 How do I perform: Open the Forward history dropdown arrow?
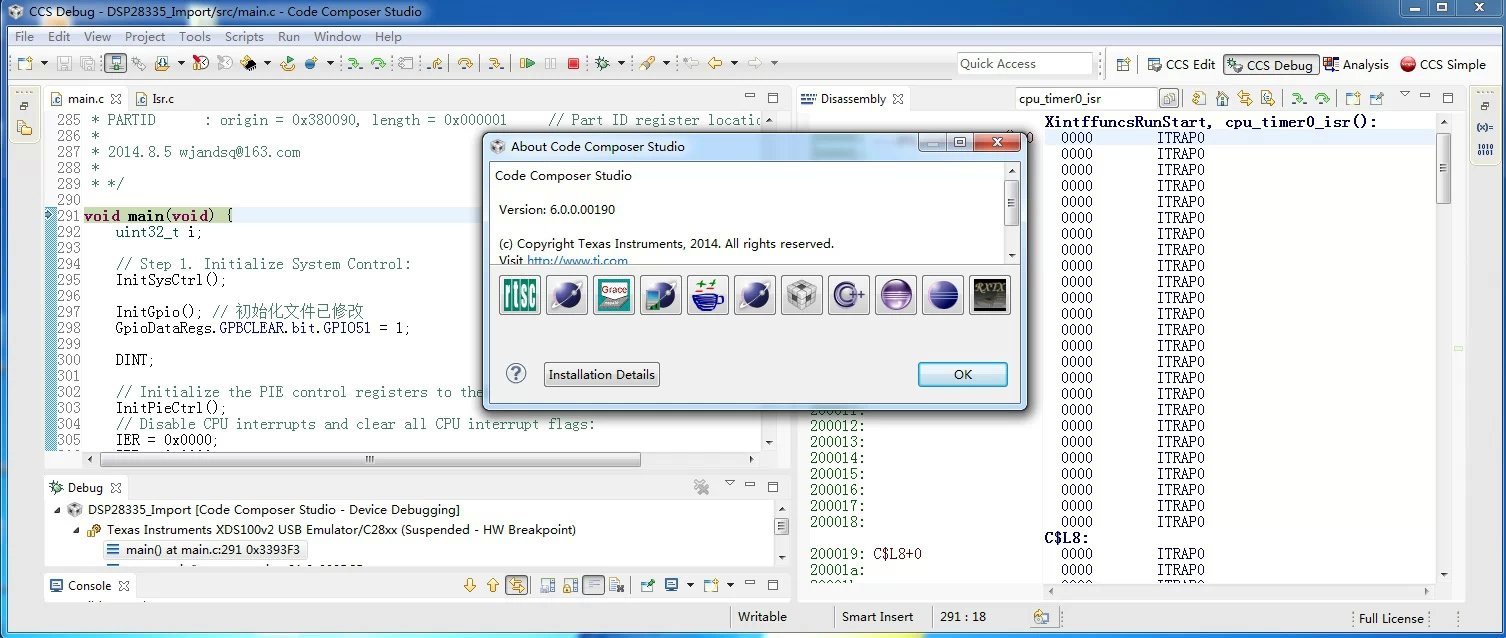774,63
